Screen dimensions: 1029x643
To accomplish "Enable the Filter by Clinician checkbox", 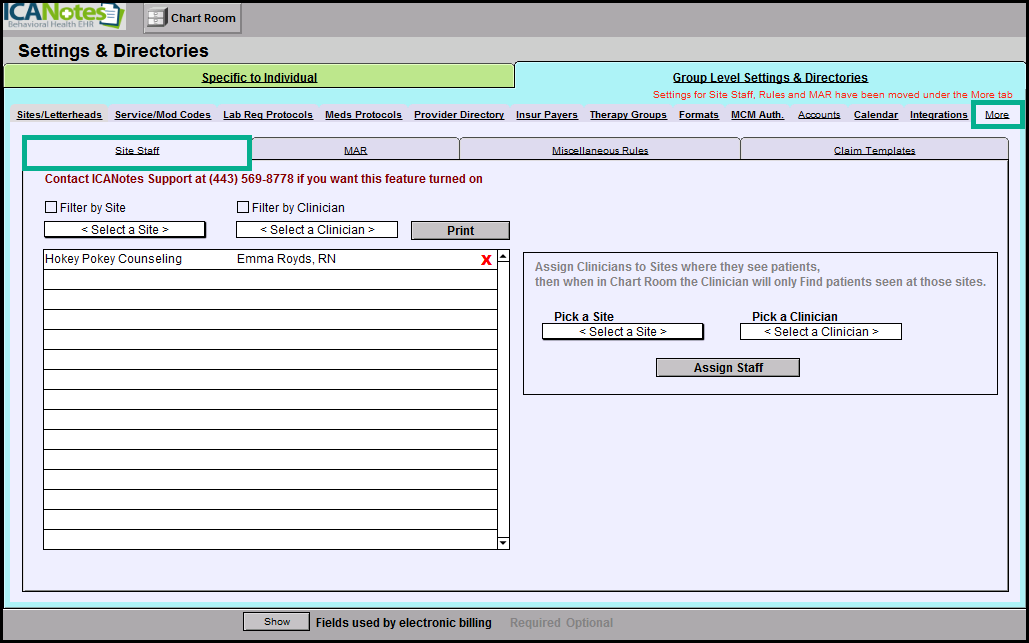I will (243, 208).
